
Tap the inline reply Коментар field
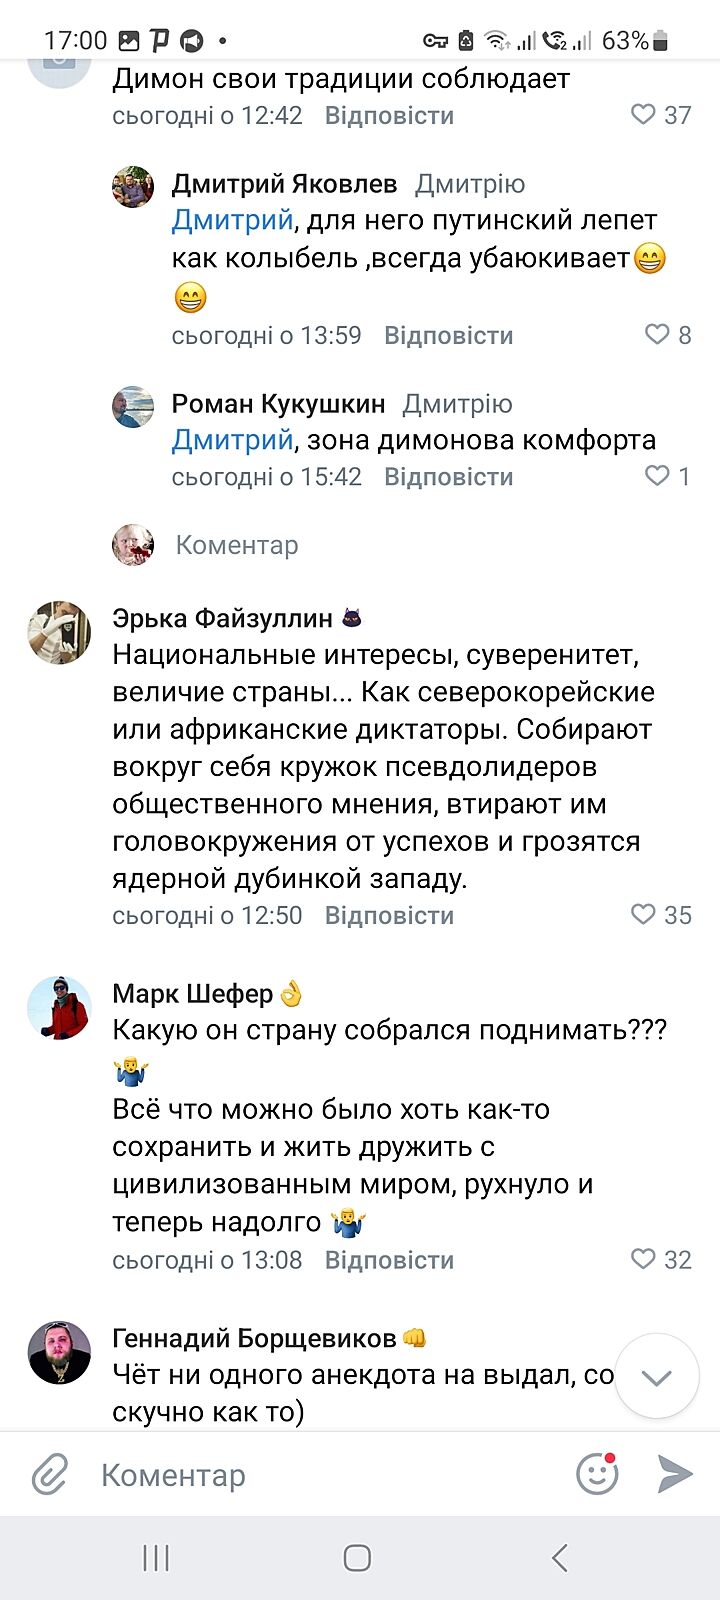[x=237, y=545]
